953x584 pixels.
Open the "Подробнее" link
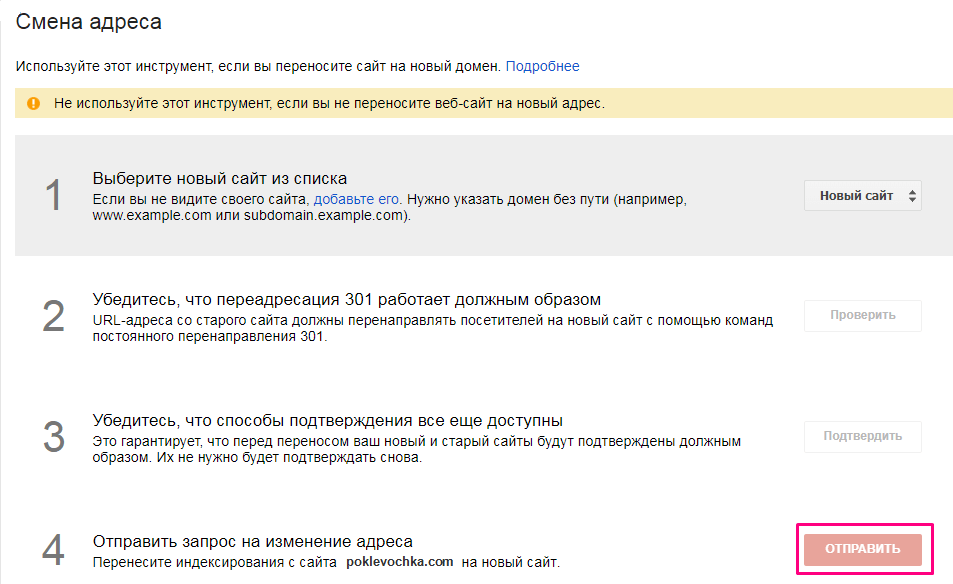(x=542, y=67)
